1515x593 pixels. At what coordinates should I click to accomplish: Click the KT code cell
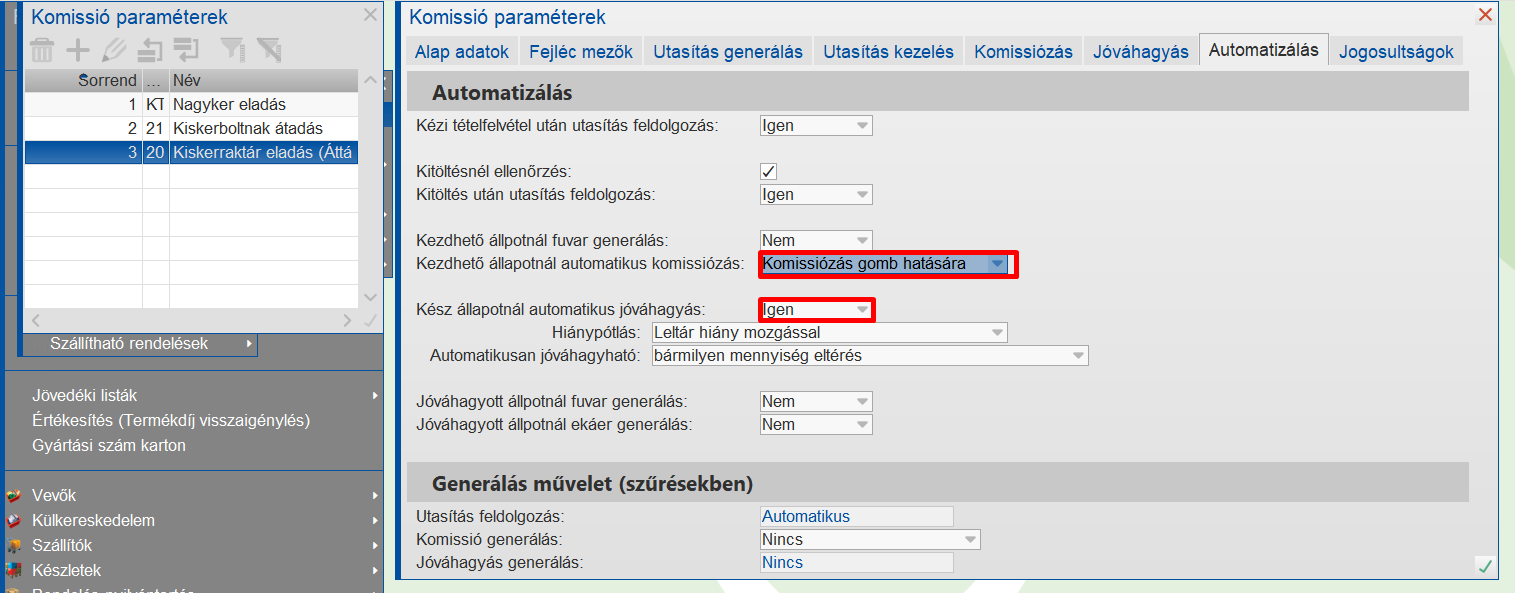pyautogui.click(x=155, y=104)
